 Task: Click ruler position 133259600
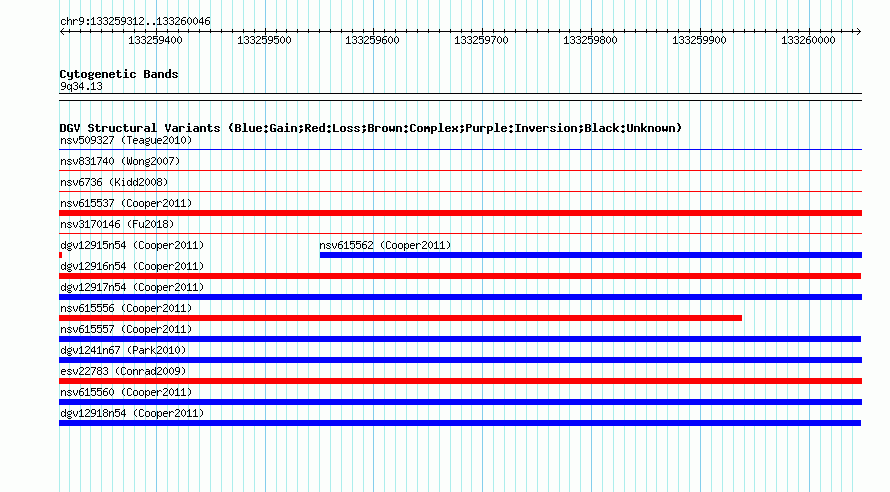coord(372,40)
